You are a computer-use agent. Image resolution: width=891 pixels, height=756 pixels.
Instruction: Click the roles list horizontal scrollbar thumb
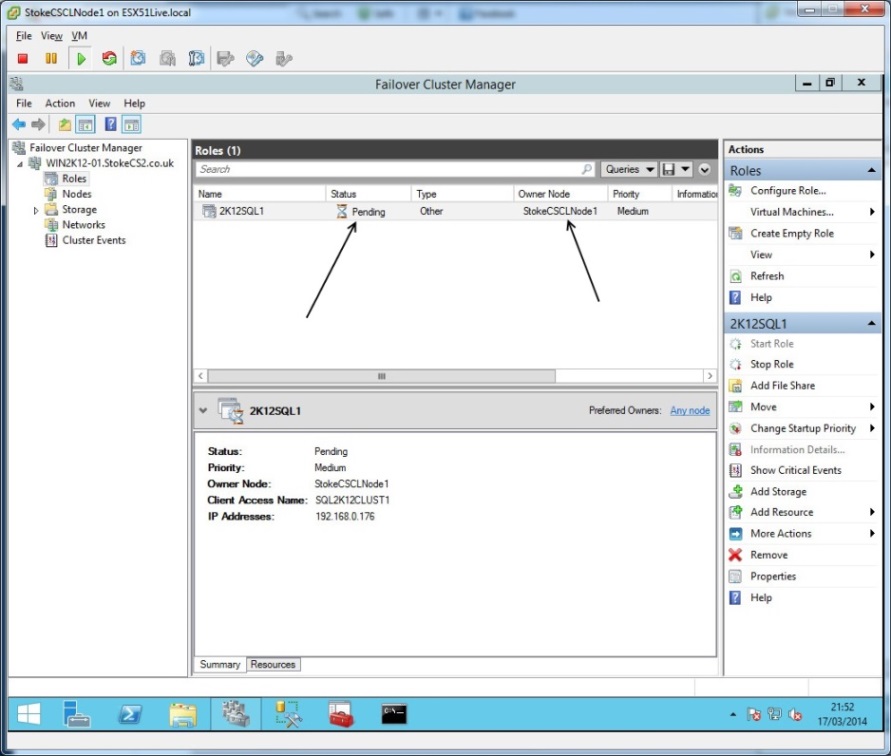click(381, 376)
